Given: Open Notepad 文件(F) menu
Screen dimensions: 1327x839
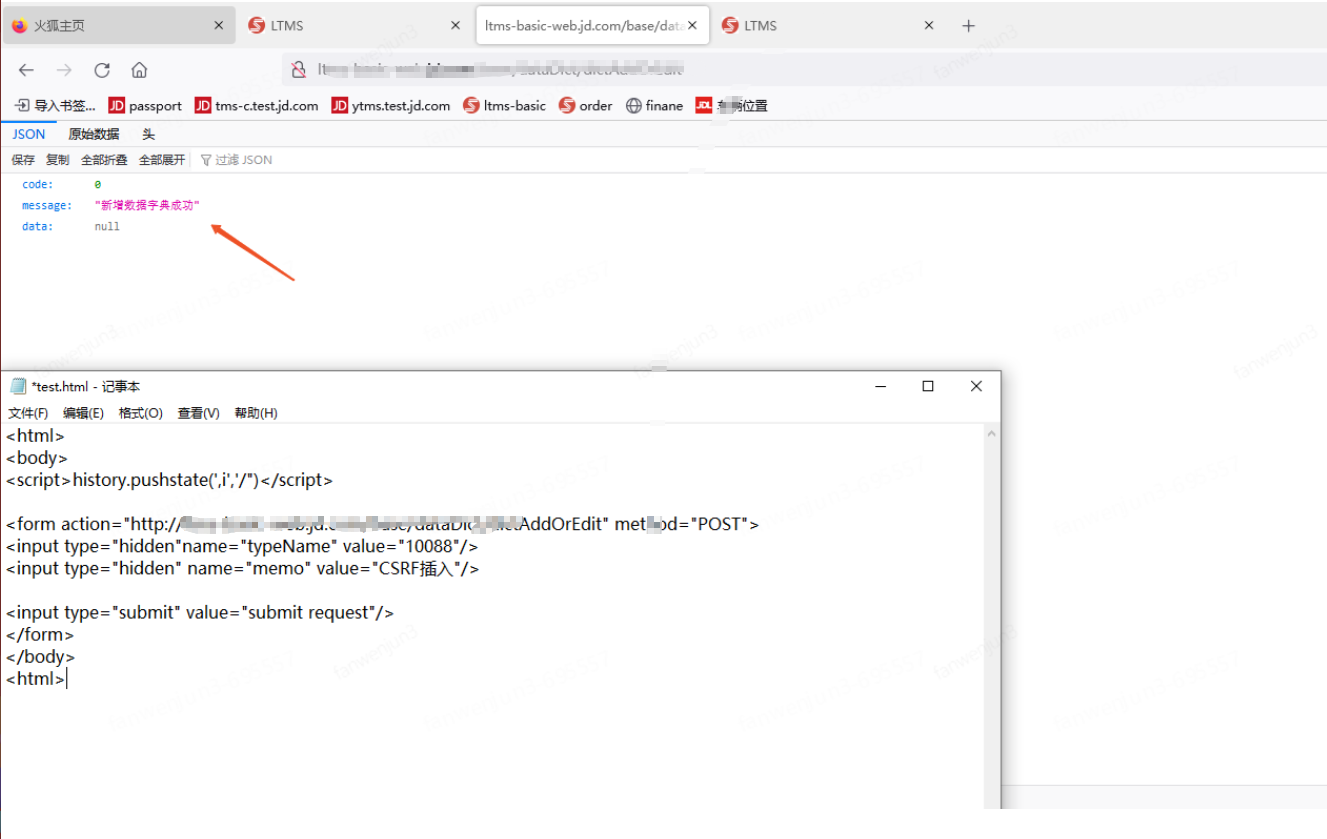Looking at the screenshot, I should [28, 413].
